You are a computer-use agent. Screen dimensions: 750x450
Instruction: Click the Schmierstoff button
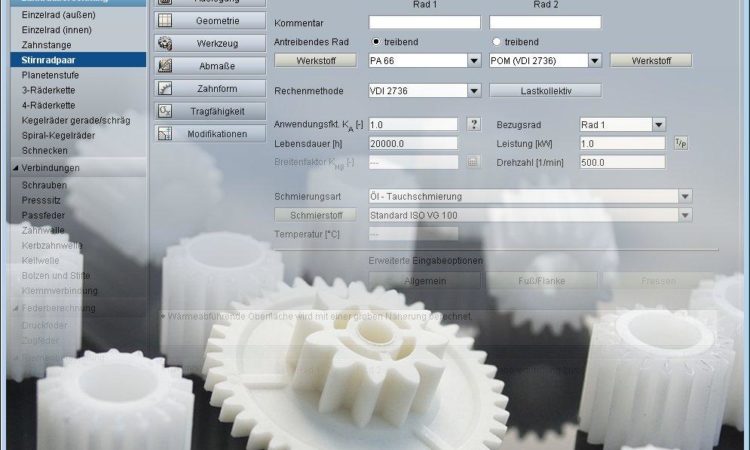tap(316, 215)
